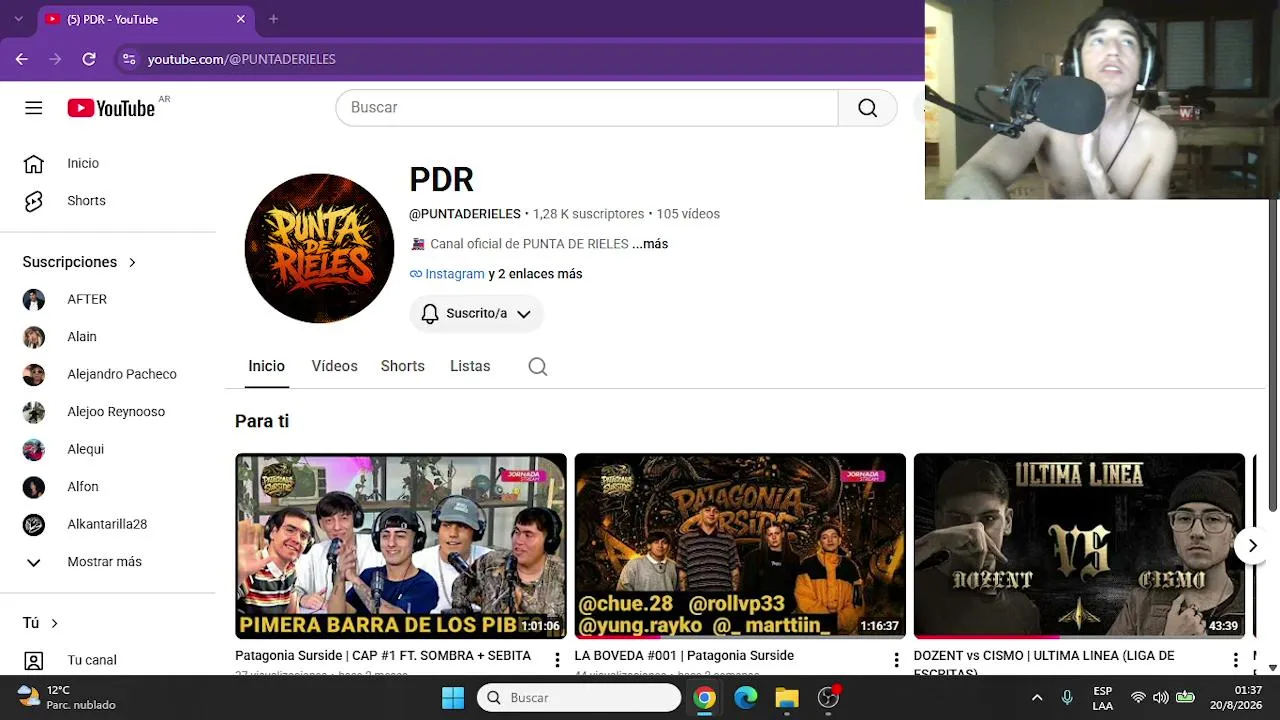The image size is (1280, 720).
Task: Go back in the browser
Action: 22,59
